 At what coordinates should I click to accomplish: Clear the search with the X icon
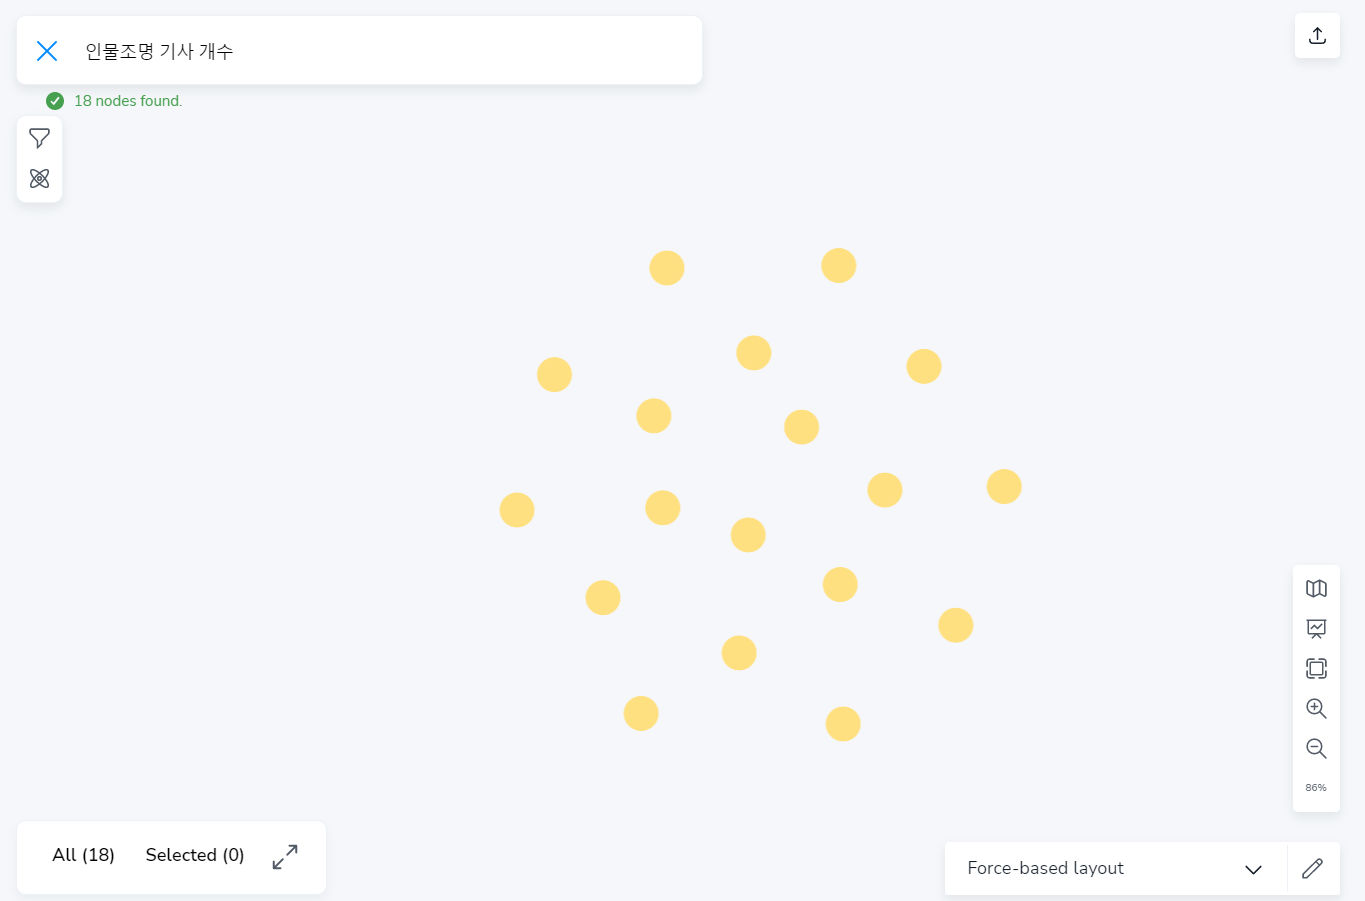(x=47, y=51)
